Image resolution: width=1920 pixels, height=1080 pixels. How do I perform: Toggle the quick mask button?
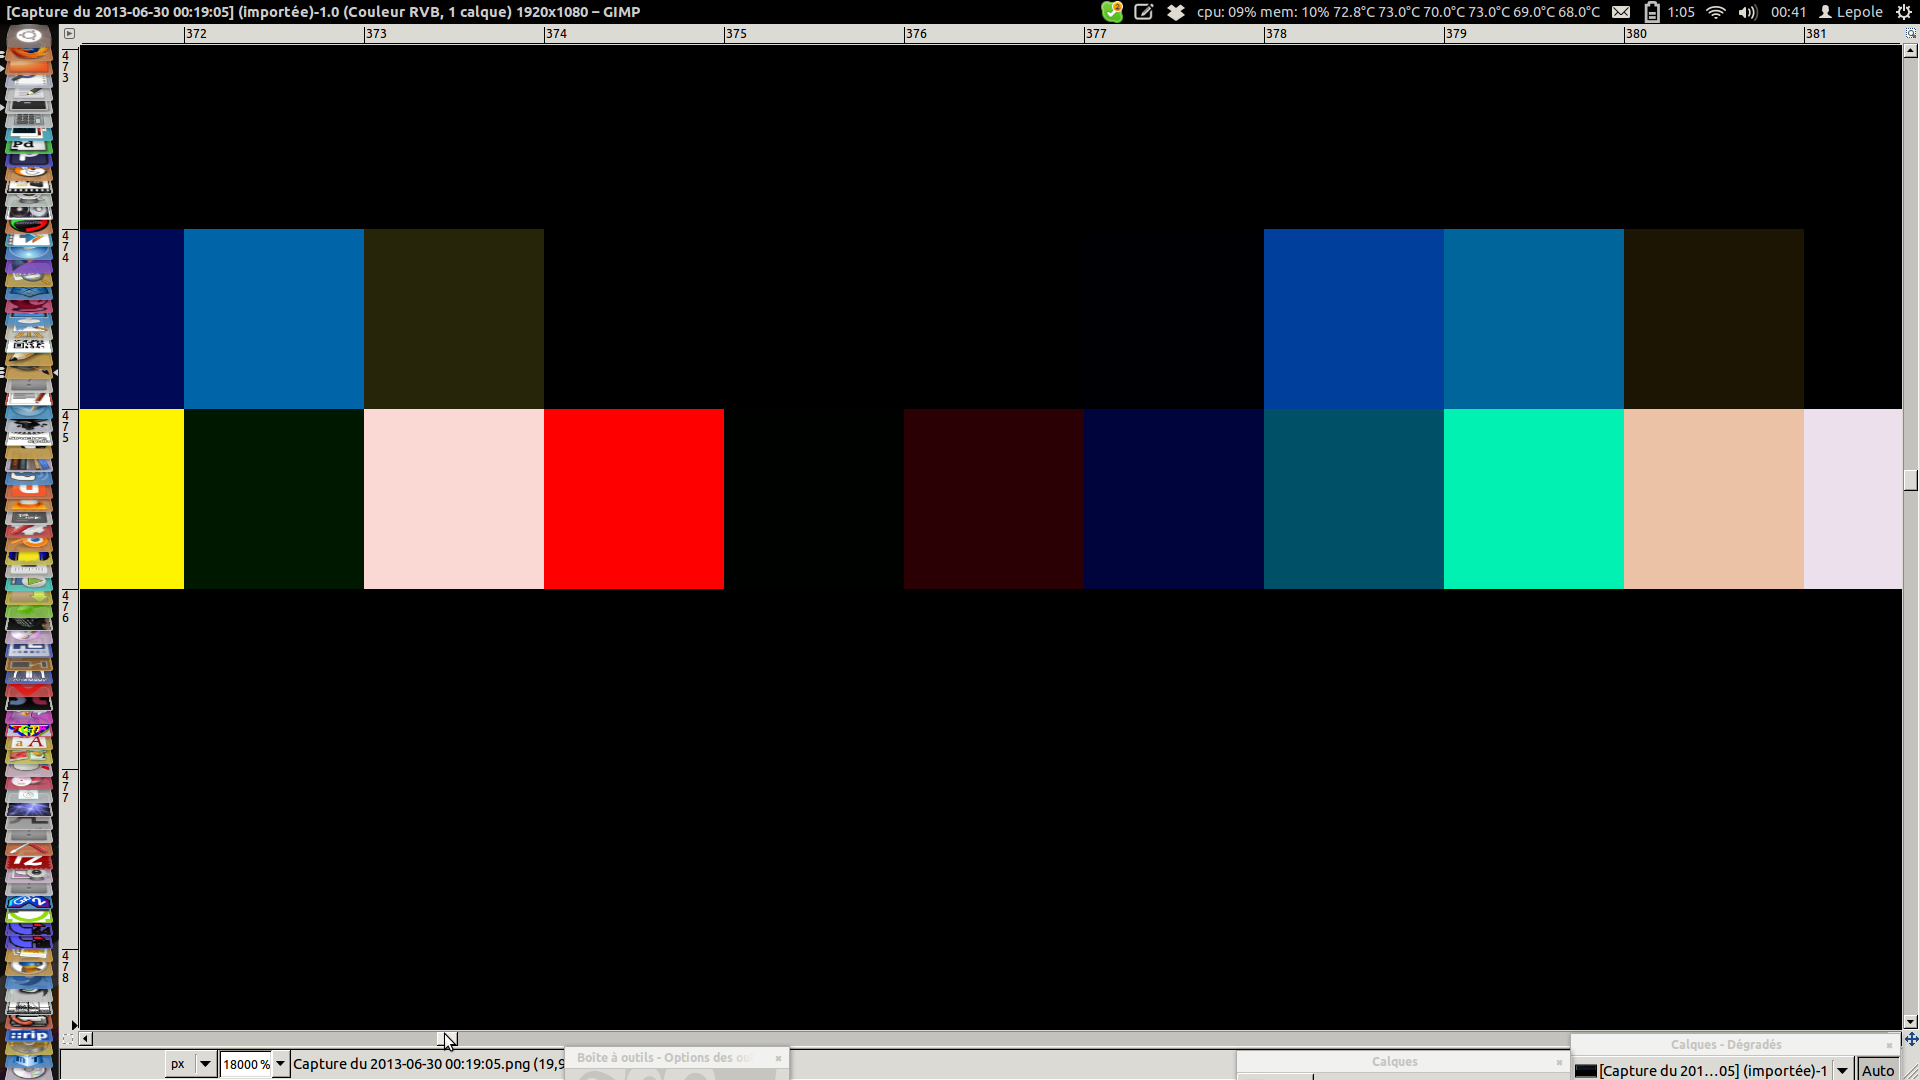(x=69, y=1039)
